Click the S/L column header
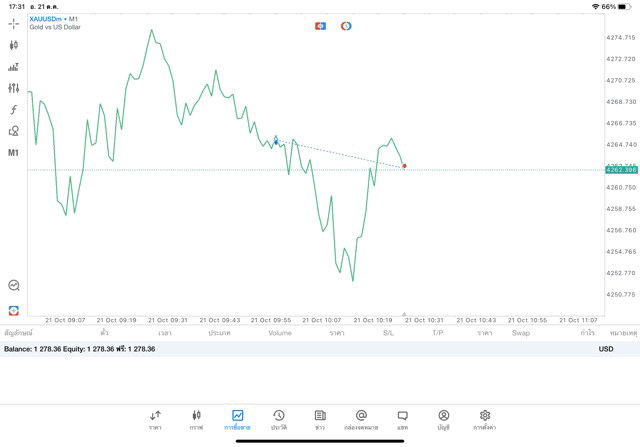Screen dimensions: 640x447 pos(388,332)
